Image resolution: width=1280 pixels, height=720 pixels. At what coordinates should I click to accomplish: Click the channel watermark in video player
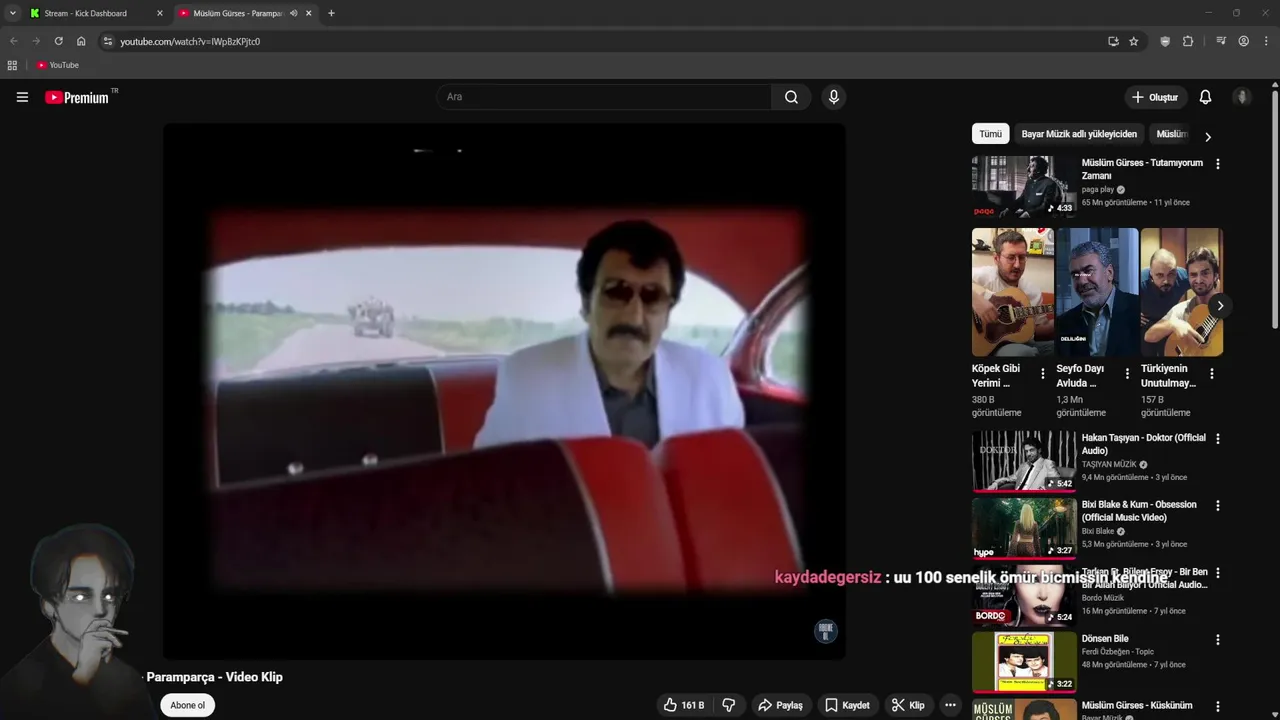coord(825,630)
